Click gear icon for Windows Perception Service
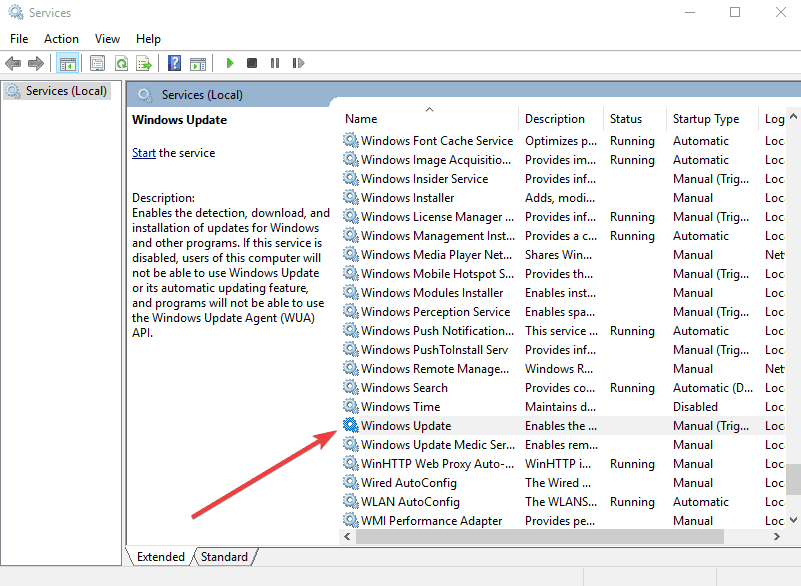This screenshot has width=801, height=586. 350,311
